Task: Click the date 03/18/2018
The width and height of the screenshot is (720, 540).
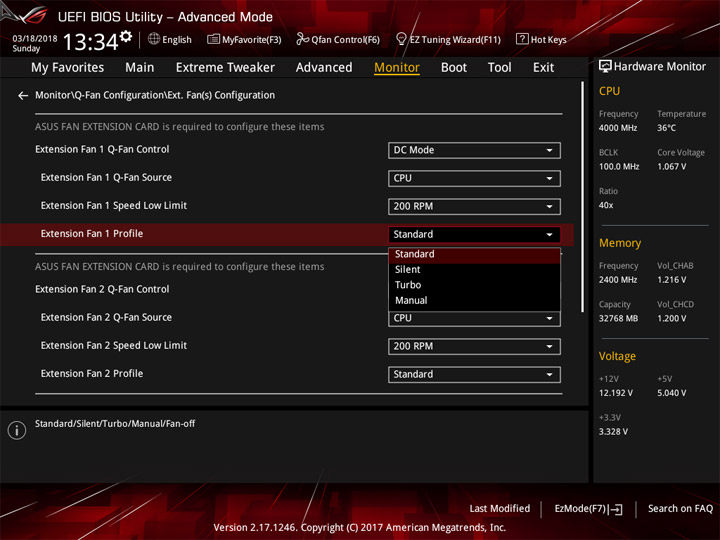Action: [34, 38]
